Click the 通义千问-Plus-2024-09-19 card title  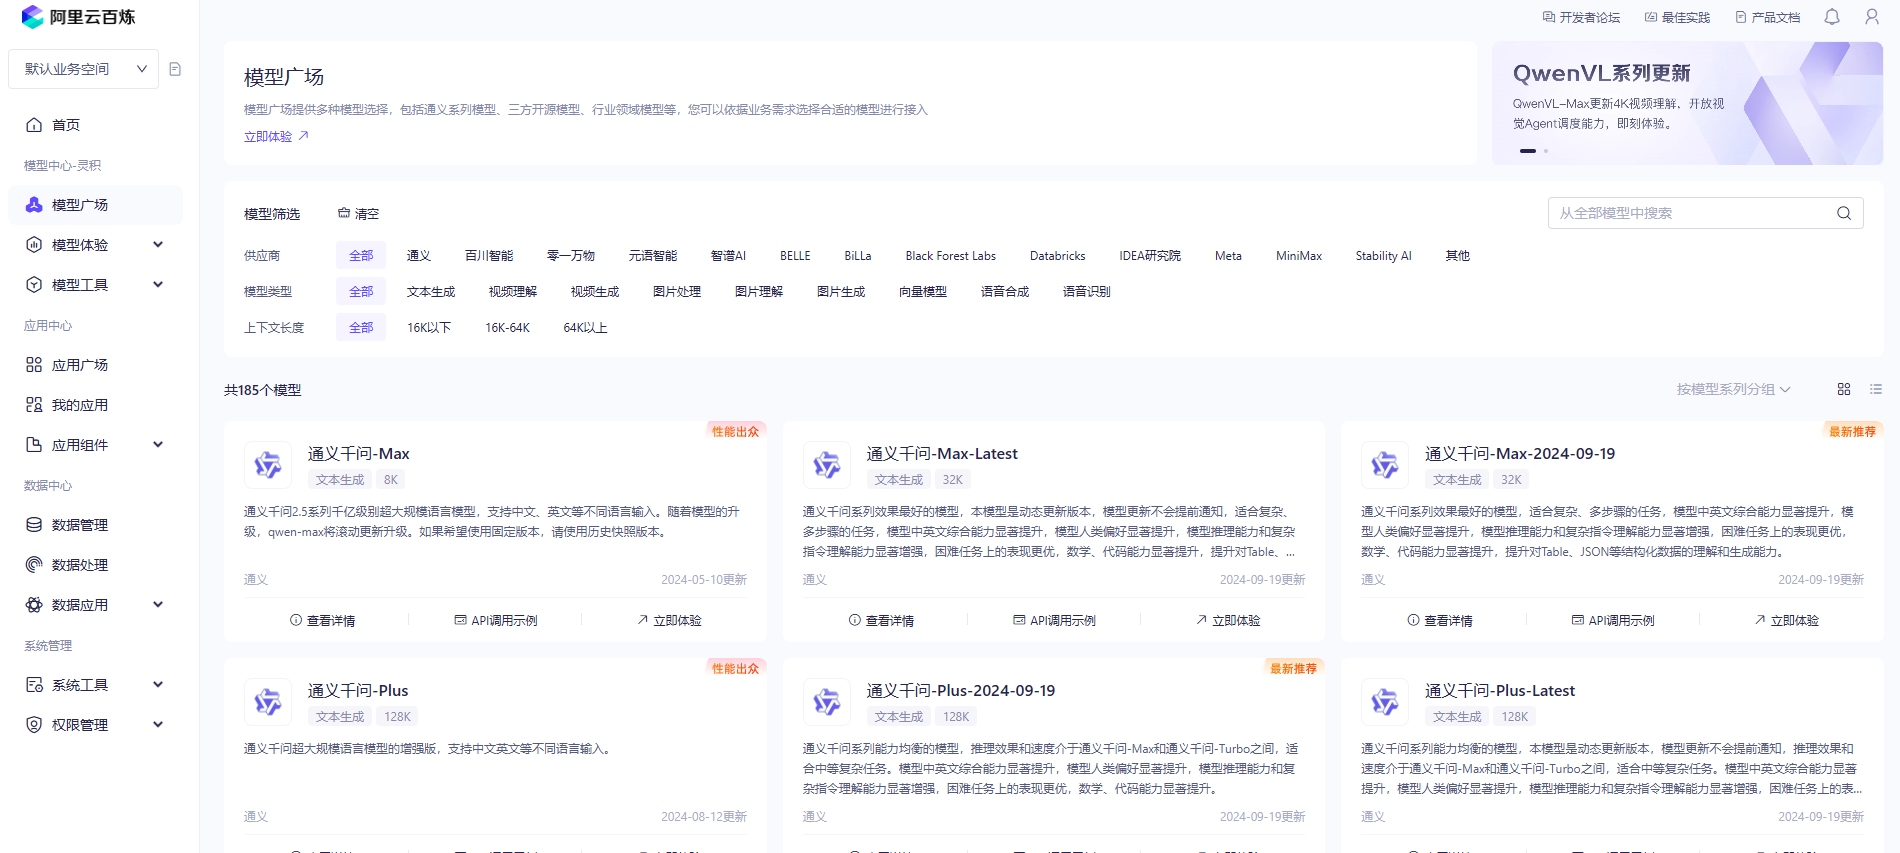[960, 691]
